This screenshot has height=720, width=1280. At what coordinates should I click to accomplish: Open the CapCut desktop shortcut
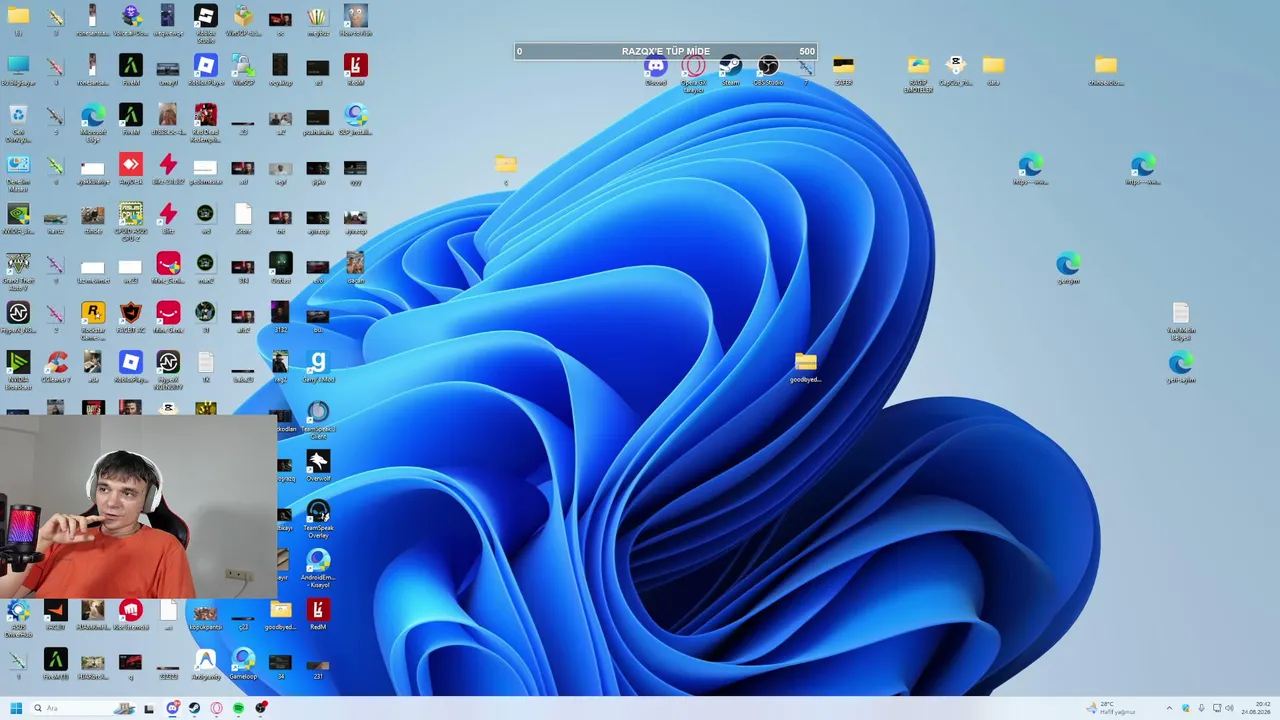(955, 71)
